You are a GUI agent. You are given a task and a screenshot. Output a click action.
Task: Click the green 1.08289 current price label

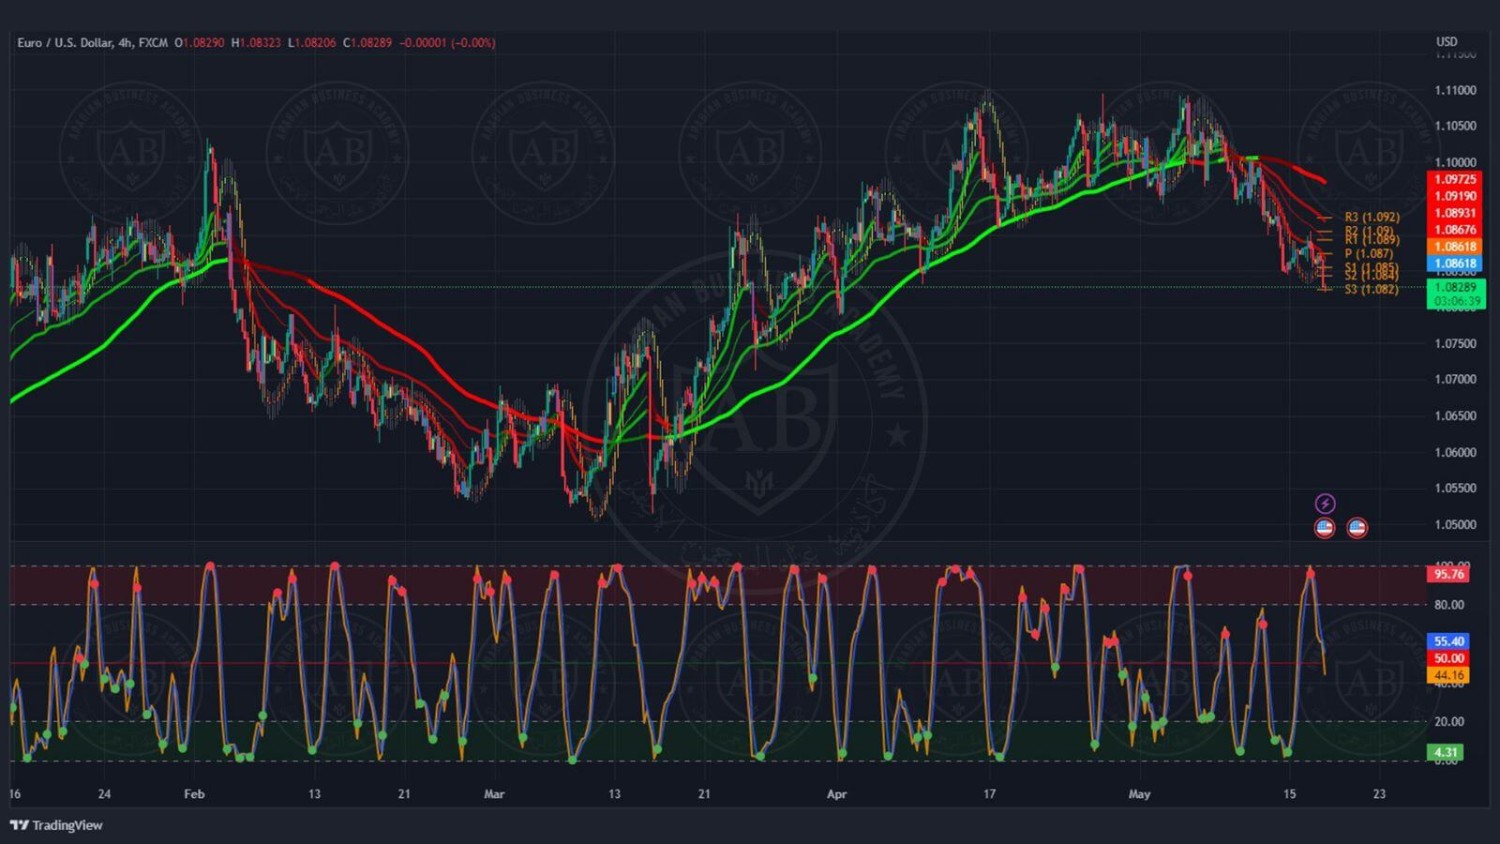click(x=1455, y=288)
